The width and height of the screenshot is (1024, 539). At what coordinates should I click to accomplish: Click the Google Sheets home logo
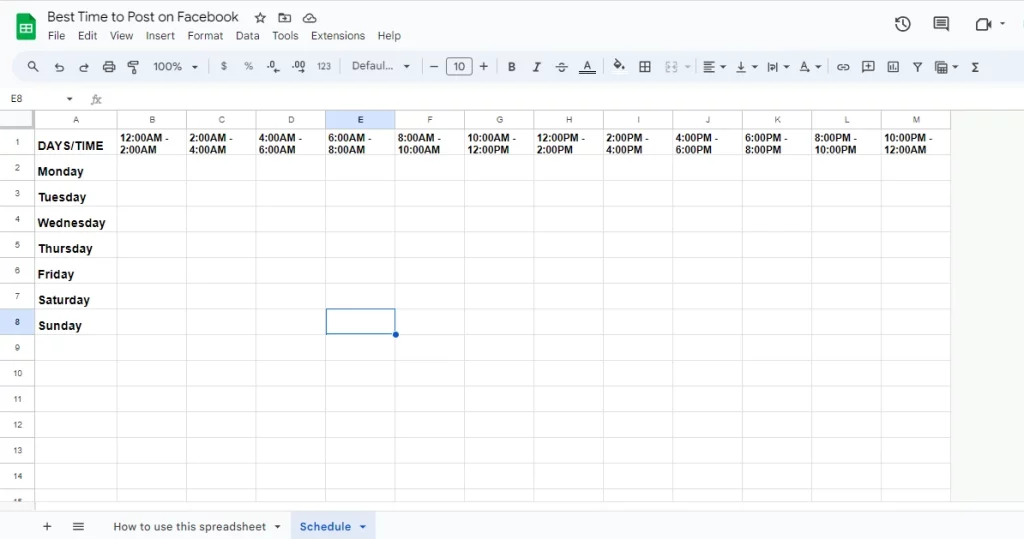26,27
